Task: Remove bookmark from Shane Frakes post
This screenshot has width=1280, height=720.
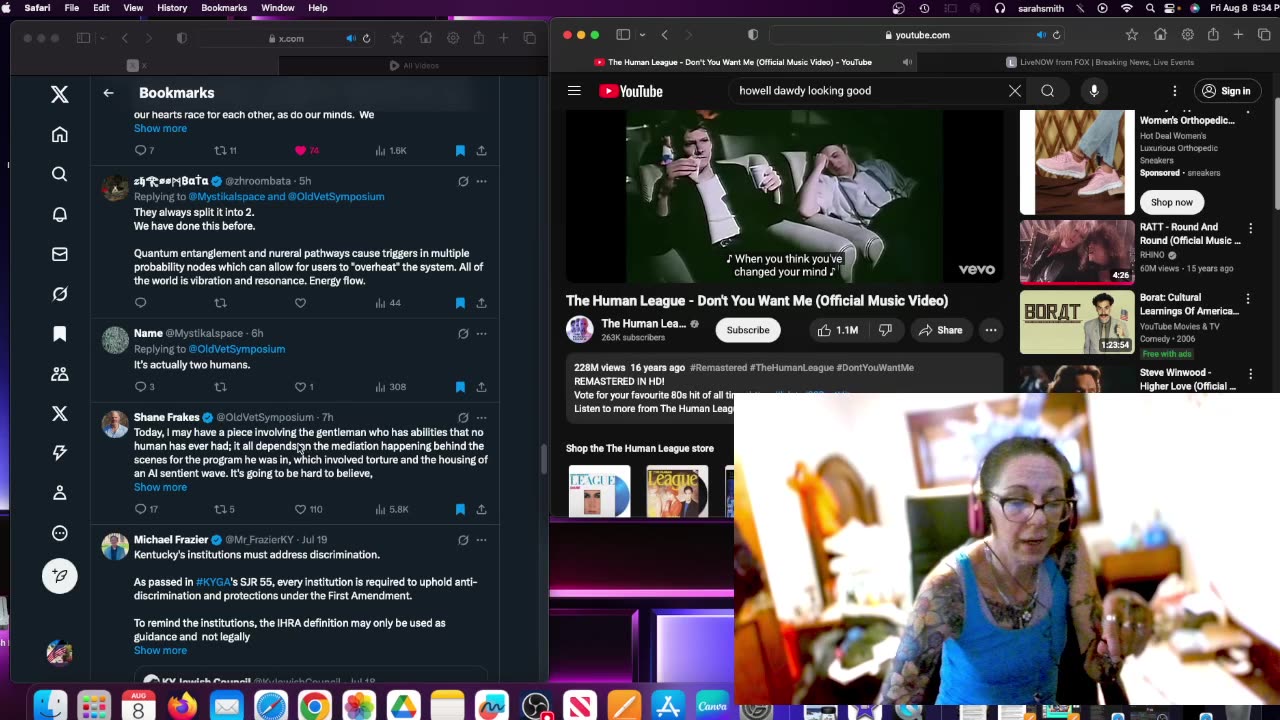Action: pos(460,509)
